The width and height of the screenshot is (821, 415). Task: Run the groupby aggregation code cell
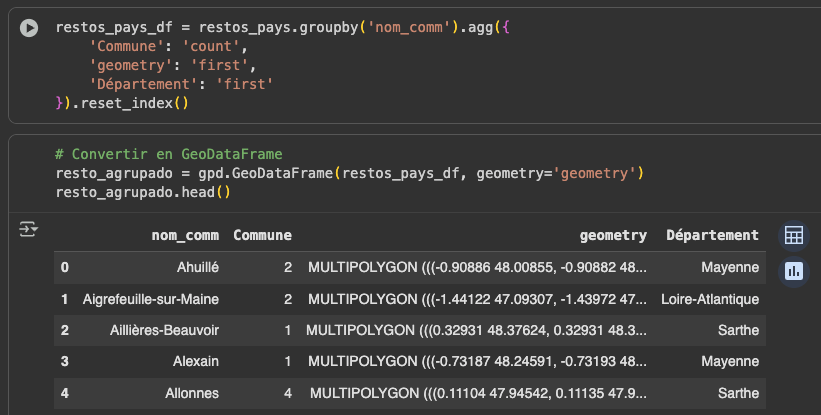tap(30, 29)
